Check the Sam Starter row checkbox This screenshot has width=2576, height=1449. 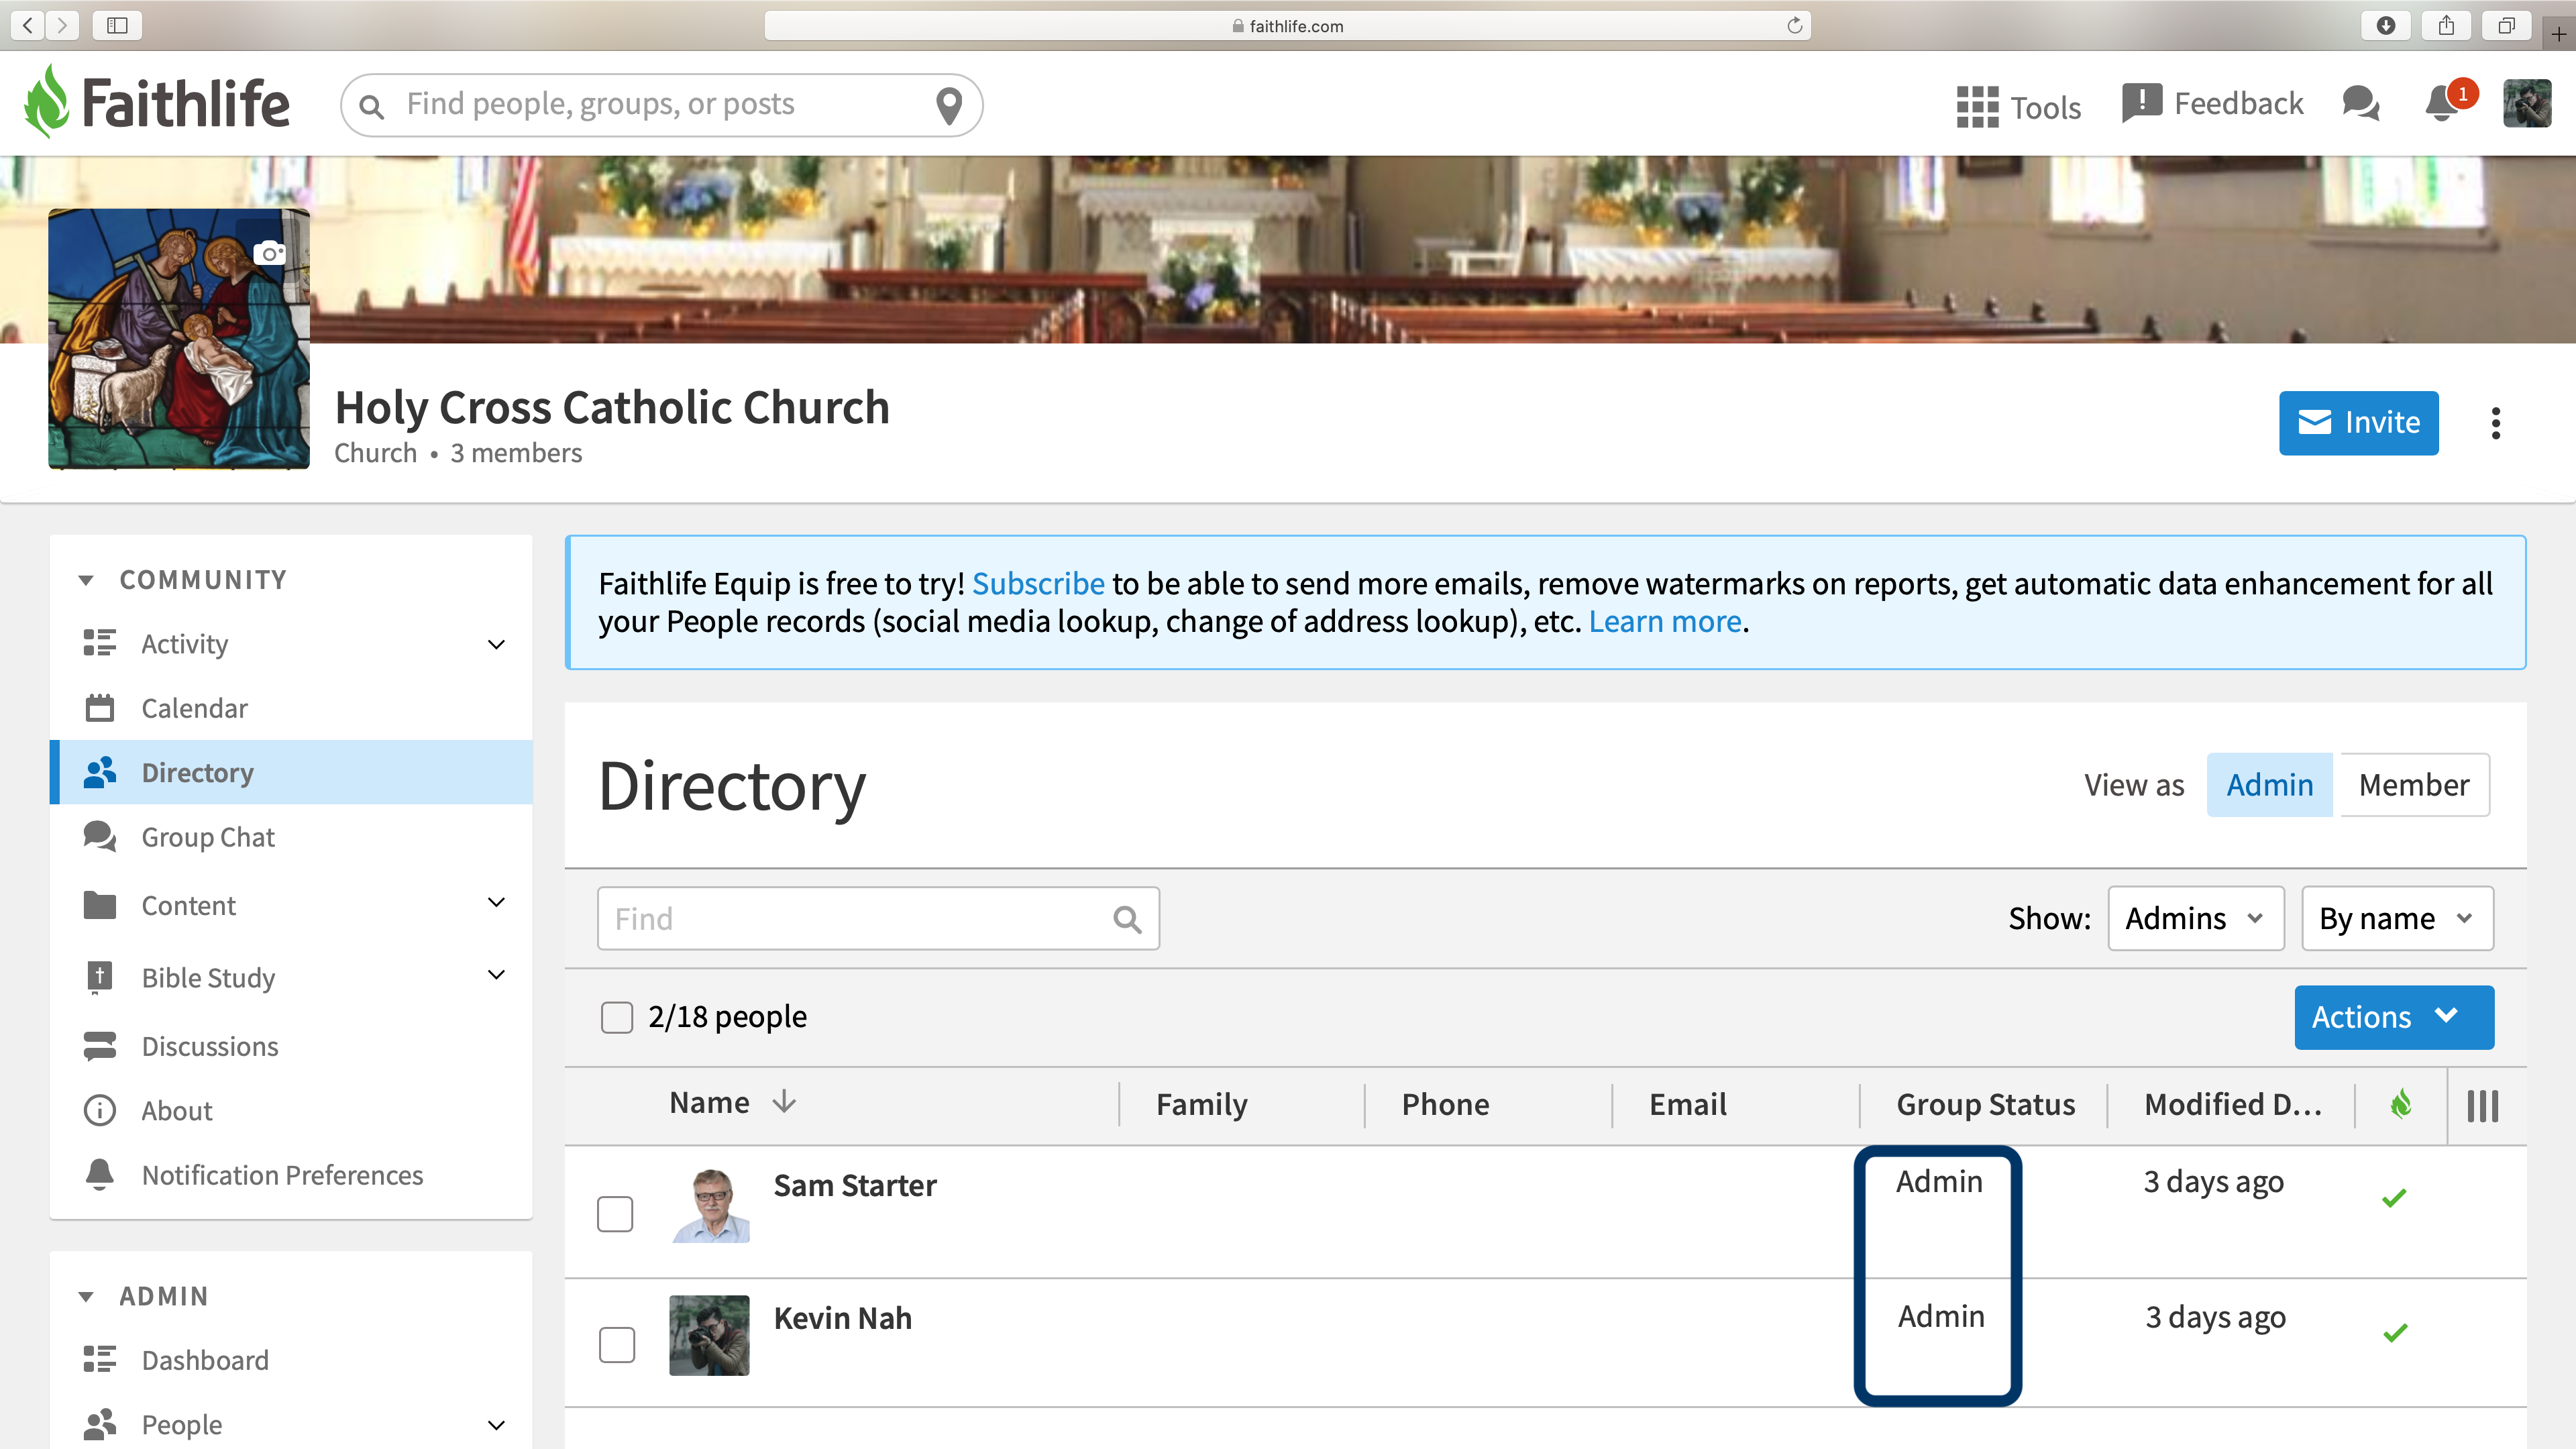(x=615, y=1214)
